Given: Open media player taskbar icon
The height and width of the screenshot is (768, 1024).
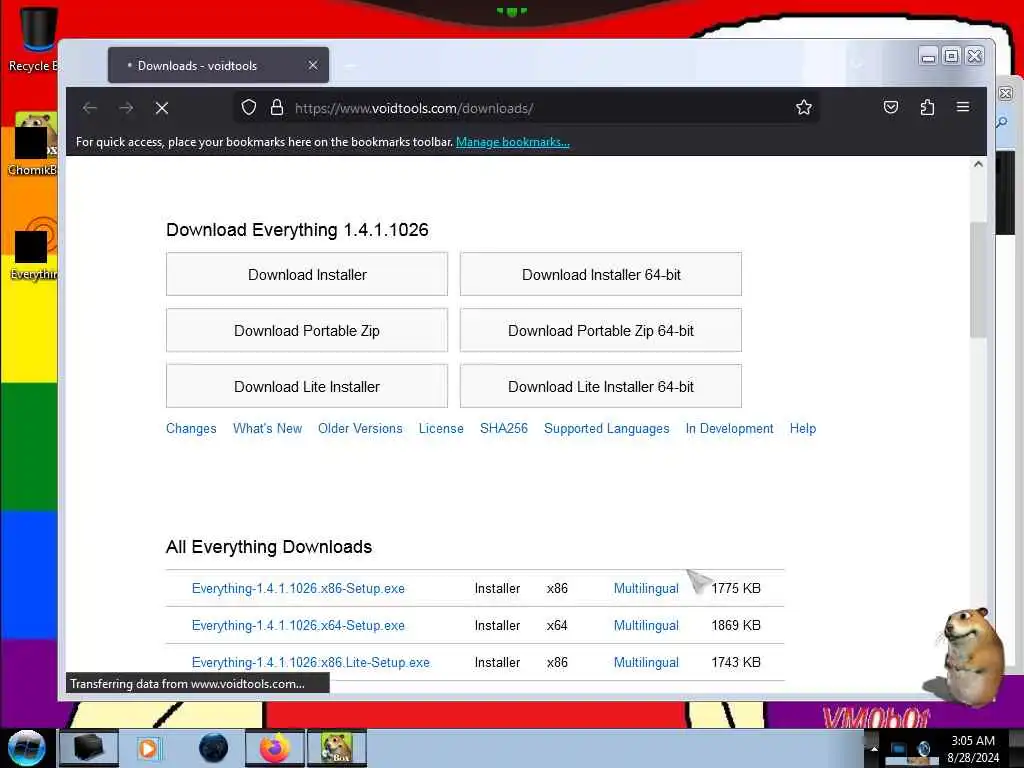Looking at the screenshot, I should (148, 748).
